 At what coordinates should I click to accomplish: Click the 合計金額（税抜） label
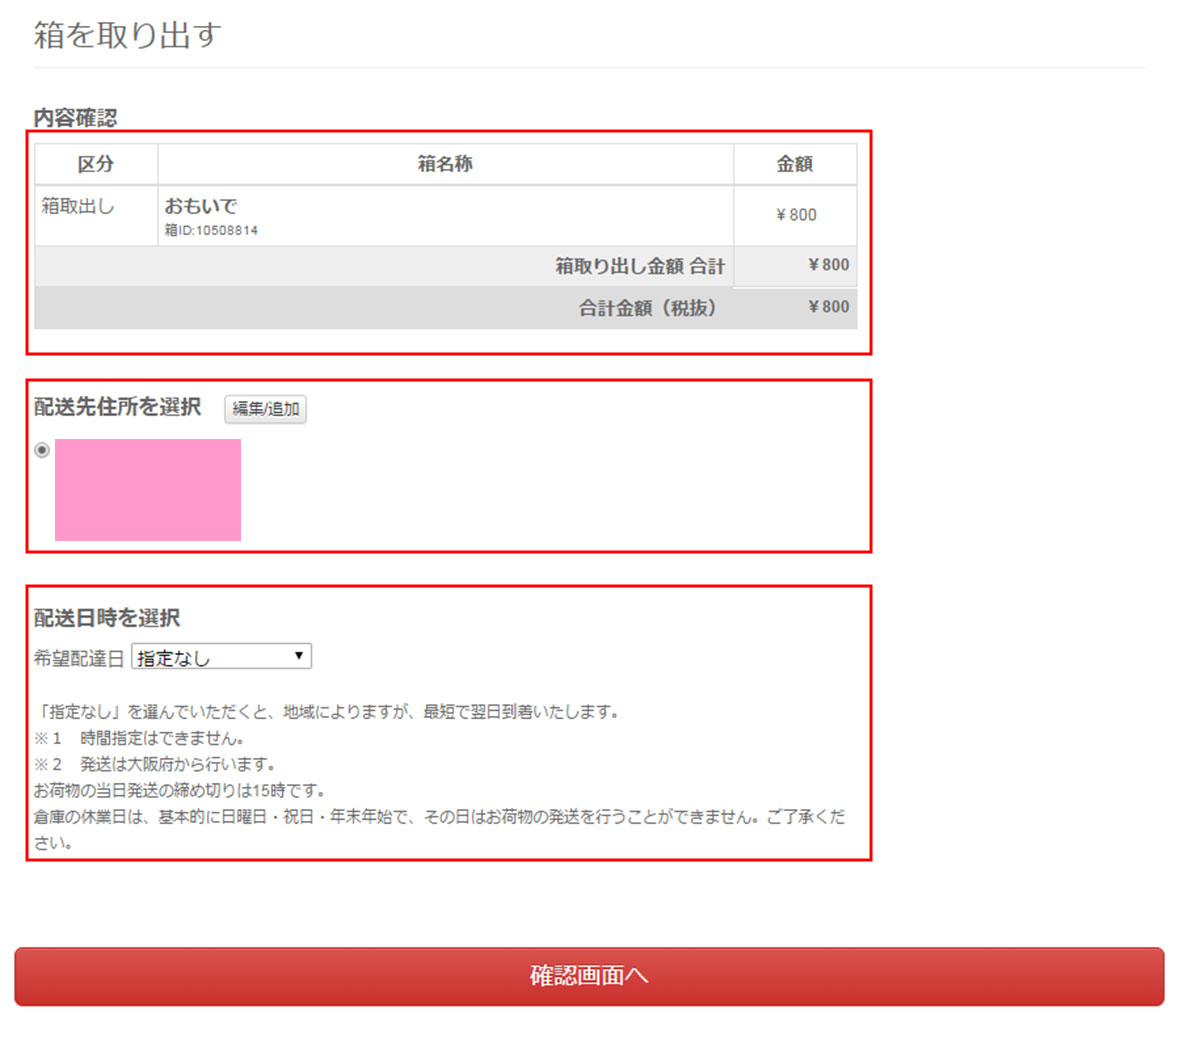tap(648, 308)
